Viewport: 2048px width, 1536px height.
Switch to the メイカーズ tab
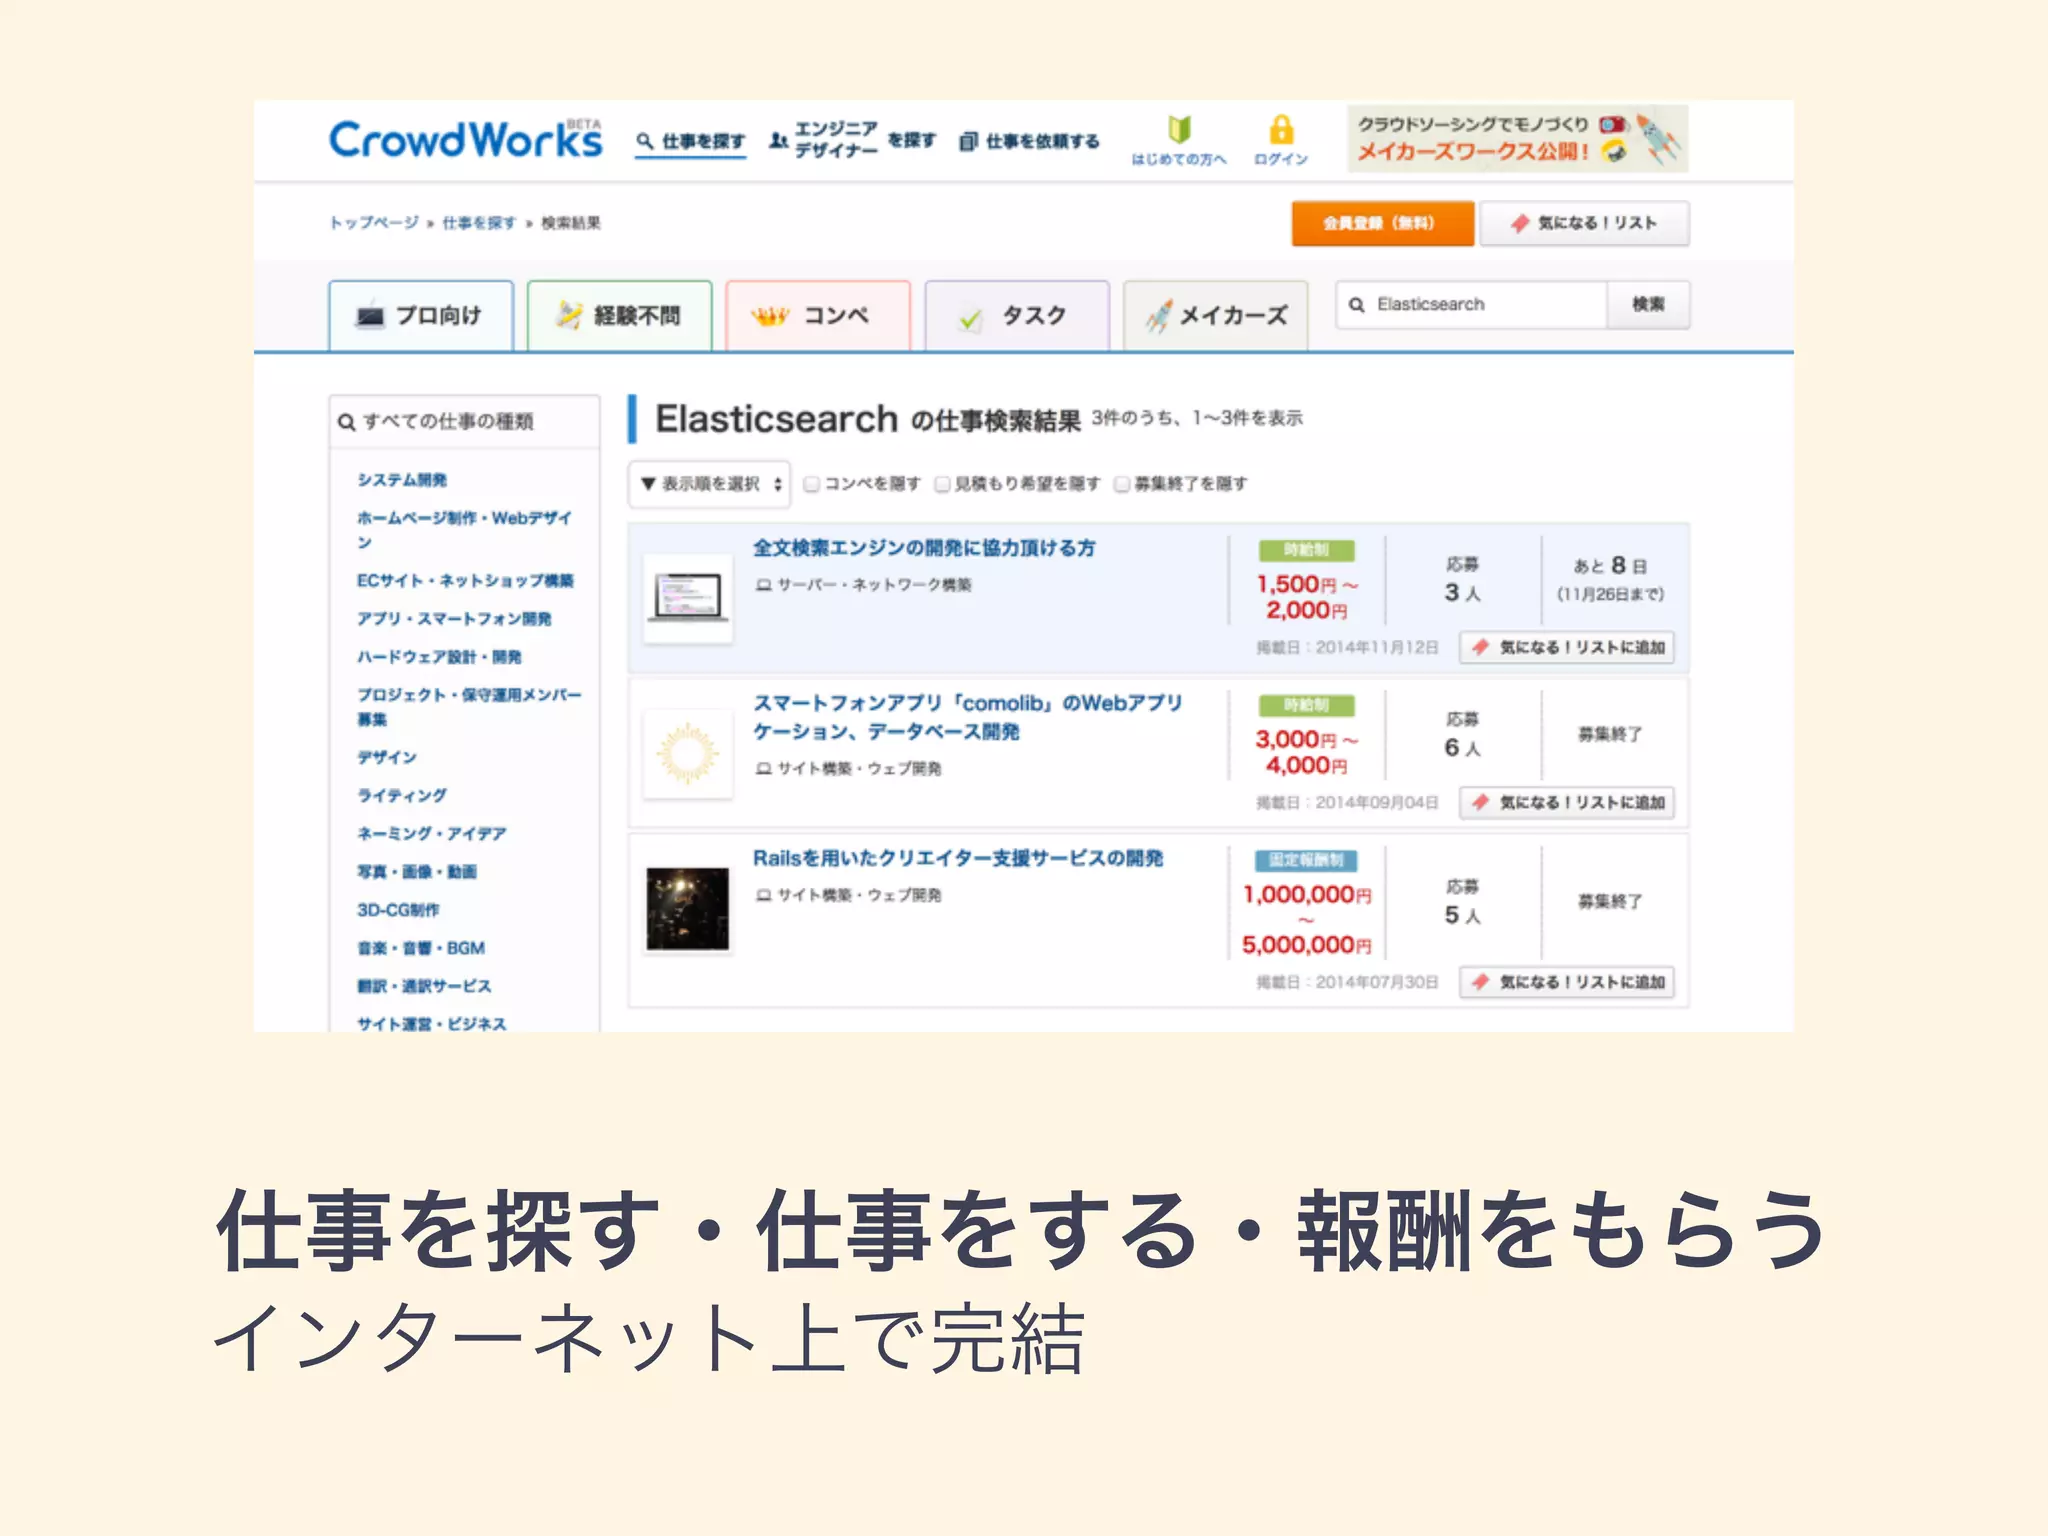click(x=1215, y=316)
